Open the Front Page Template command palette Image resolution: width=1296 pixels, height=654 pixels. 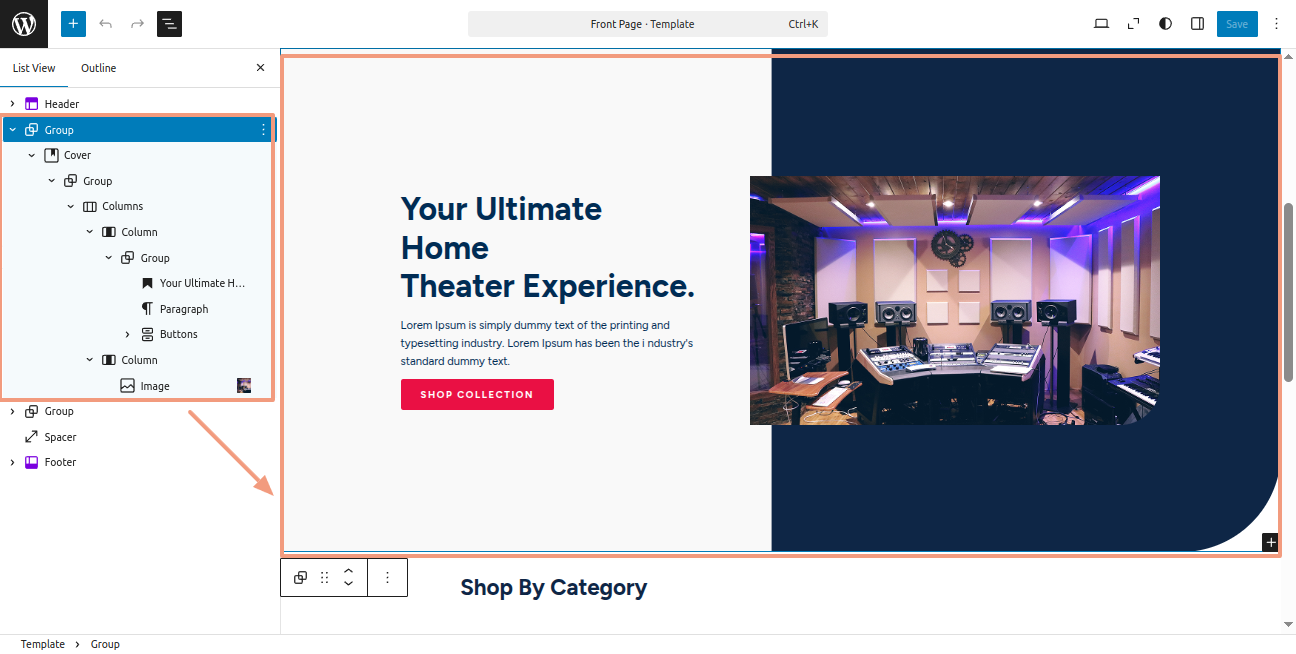(x=647, y=24)
